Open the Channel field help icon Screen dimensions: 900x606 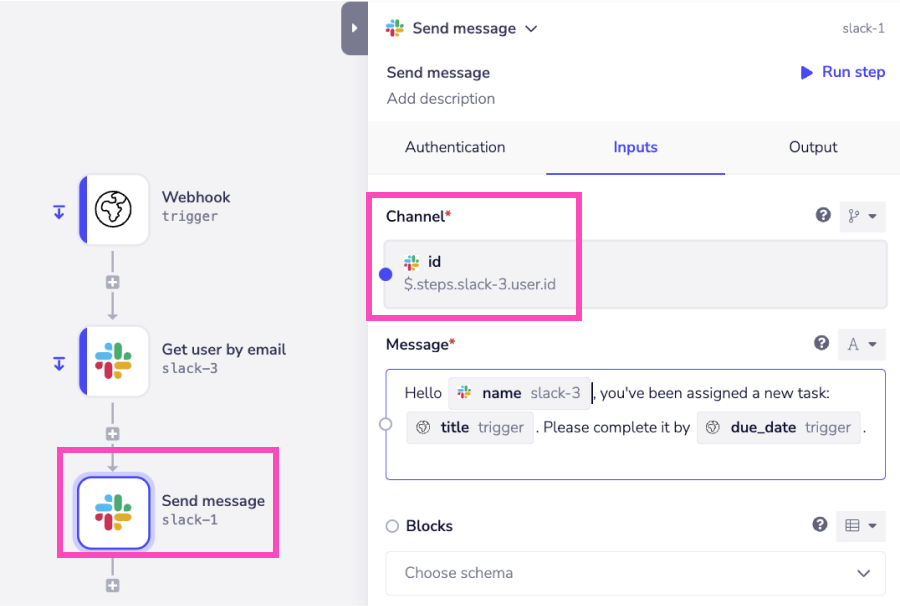(822, 215)
